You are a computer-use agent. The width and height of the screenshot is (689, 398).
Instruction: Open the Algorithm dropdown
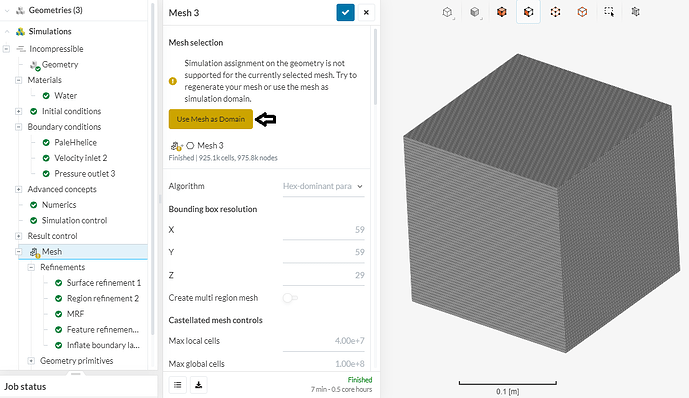(x=323, y=186)
